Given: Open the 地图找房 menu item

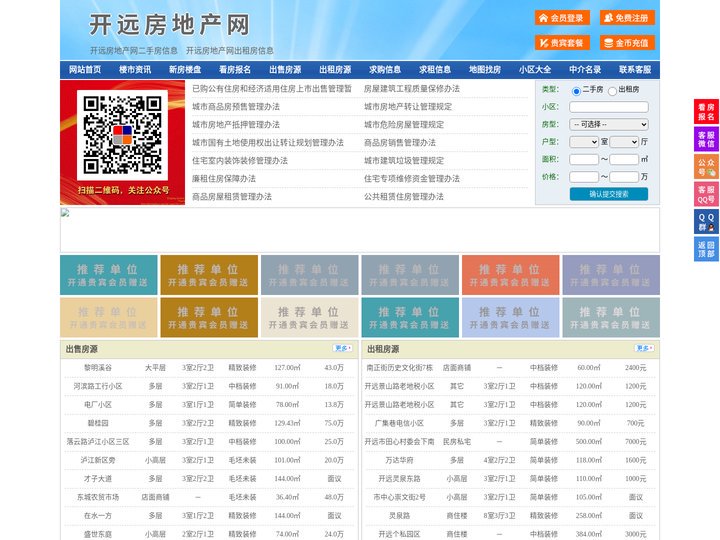Looking at the screenshot, I should point(485,70).
